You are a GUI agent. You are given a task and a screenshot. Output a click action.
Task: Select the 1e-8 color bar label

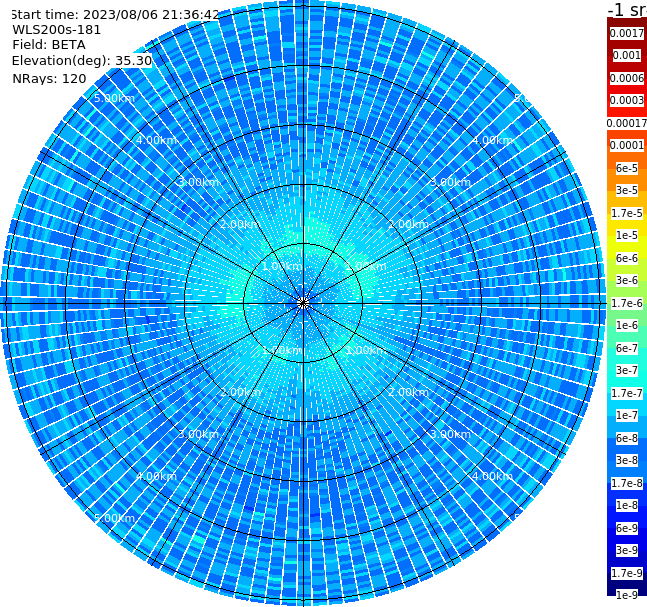(627, 505)
